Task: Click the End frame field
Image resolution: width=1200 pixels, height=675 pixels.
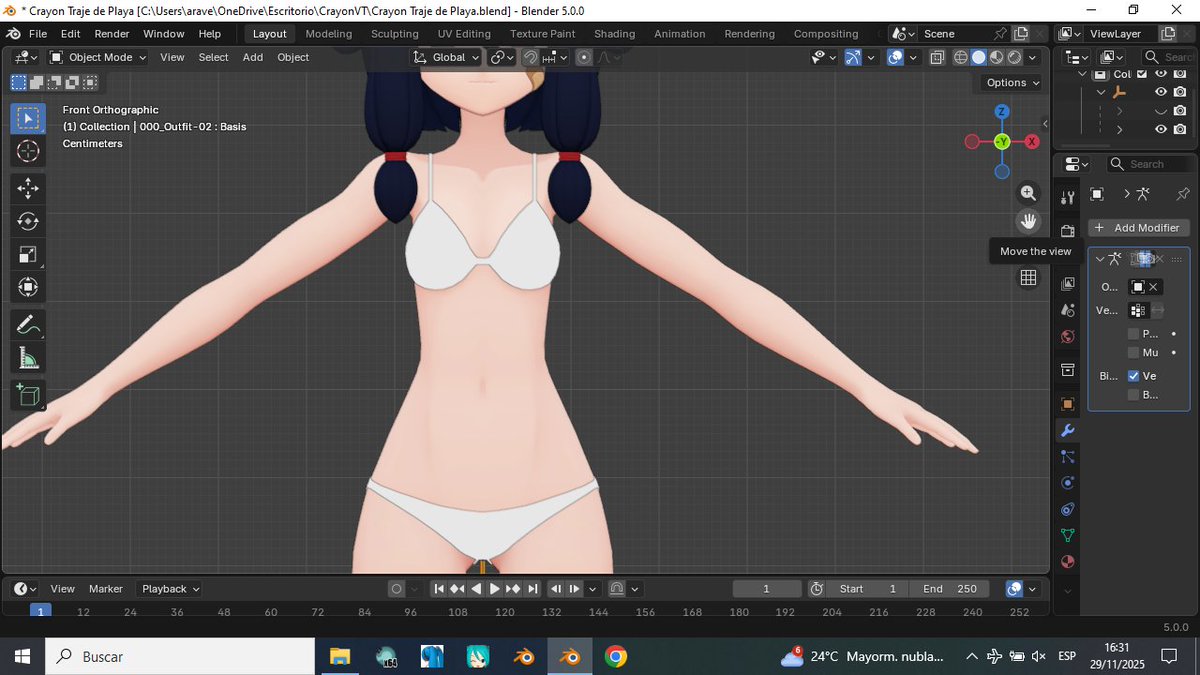Action: [x=950, y=589]
